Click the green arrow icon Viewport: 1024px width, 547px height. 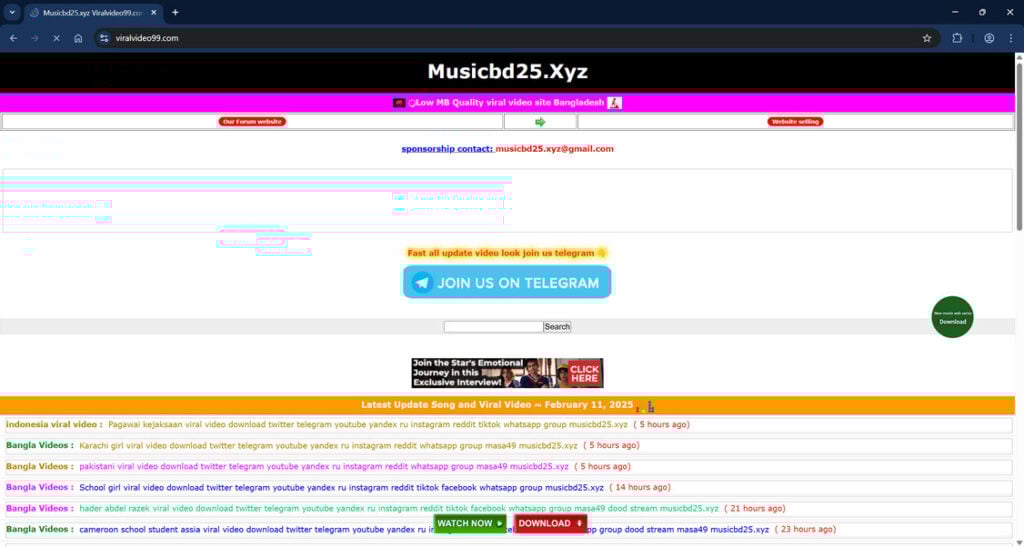click(540, 122)
